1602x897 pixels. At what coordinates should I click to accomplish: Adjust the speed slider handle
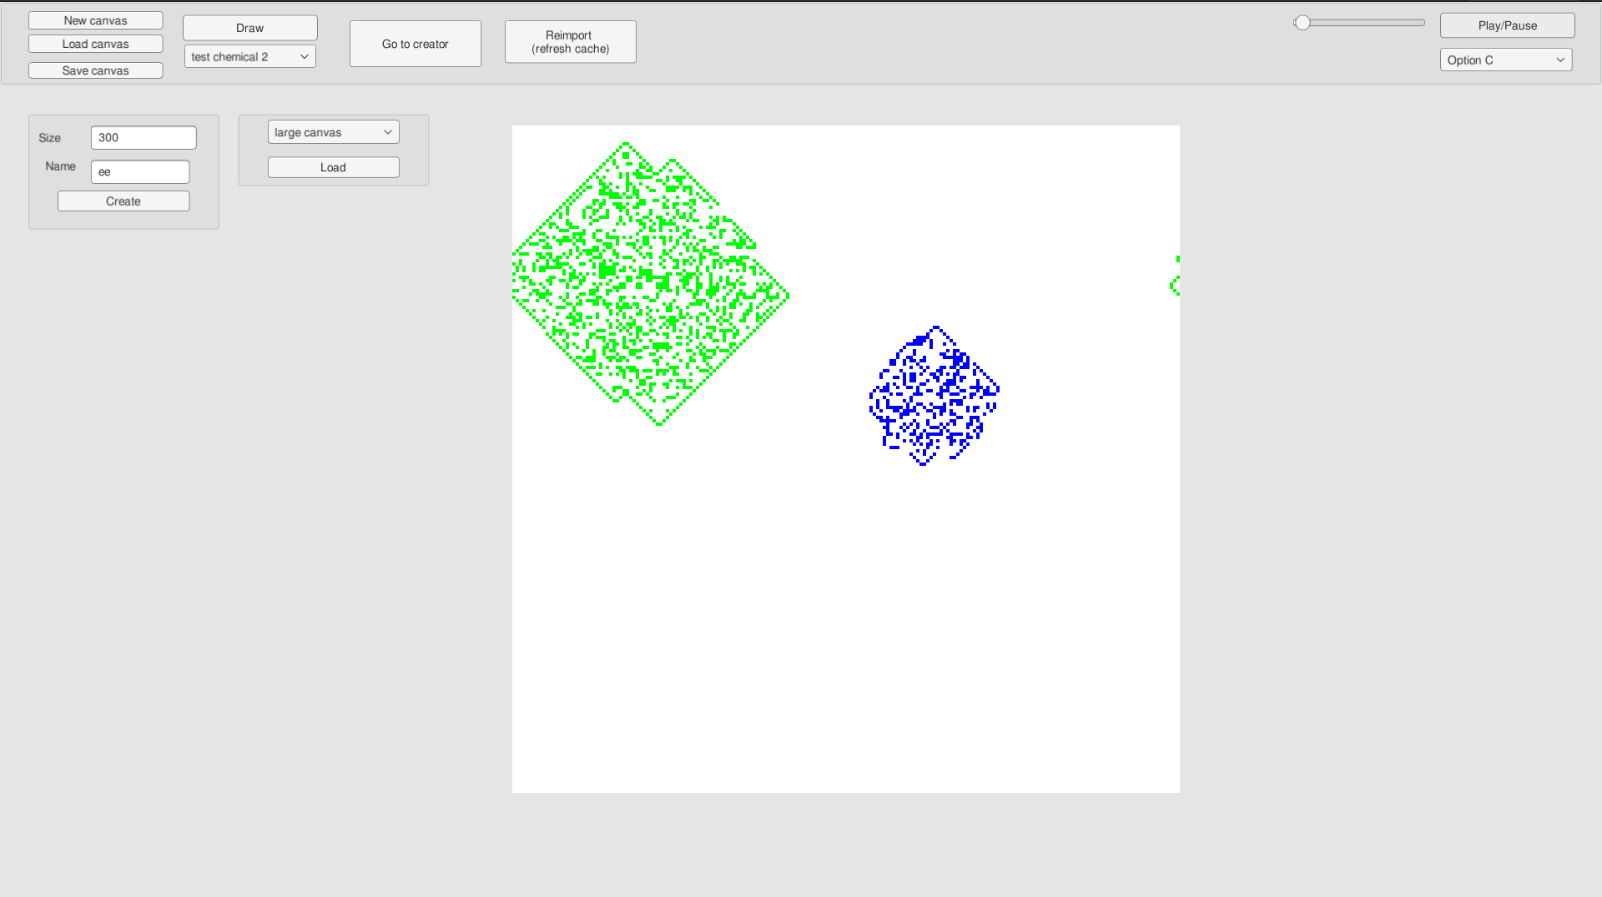click(1302, 23)
